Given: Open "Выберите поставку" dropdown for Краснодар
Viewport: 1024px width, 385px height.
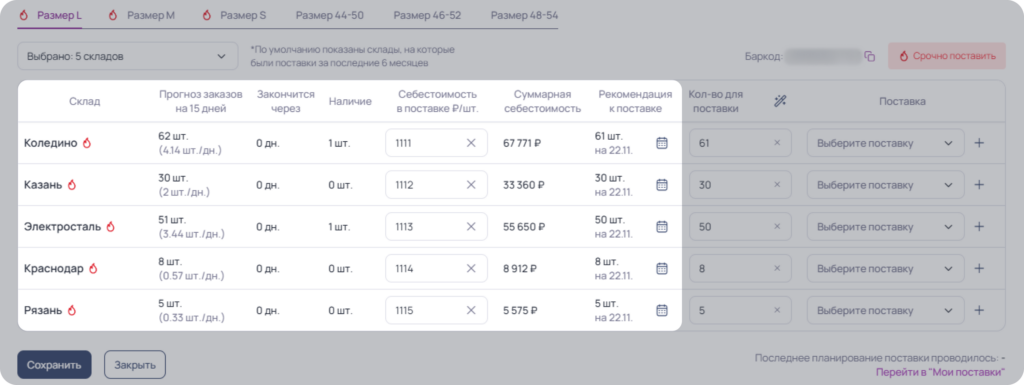Looking at the screenshot, I should 886,268.
